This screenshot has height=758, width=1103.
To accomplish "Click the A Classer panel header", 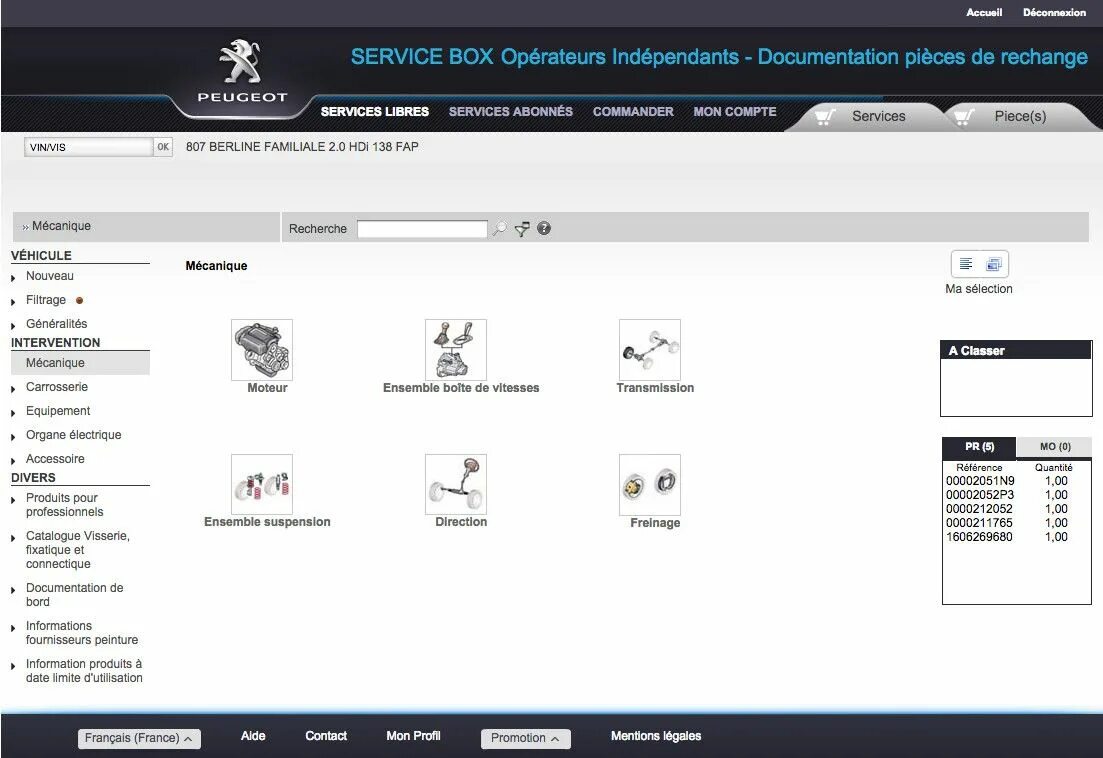I will click(1016, 350).
